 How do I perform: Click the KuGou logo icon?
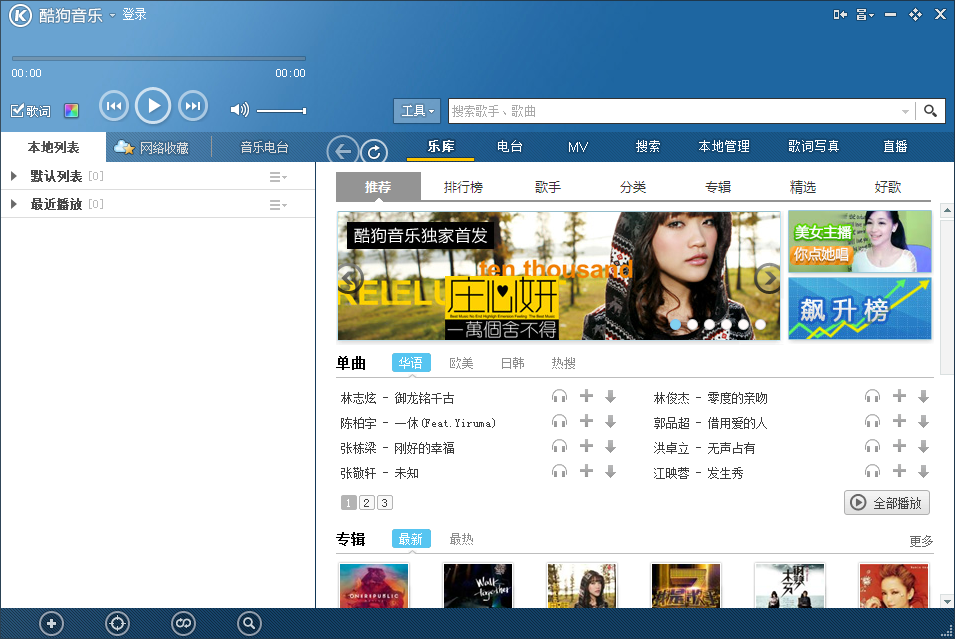coord(20,16)
